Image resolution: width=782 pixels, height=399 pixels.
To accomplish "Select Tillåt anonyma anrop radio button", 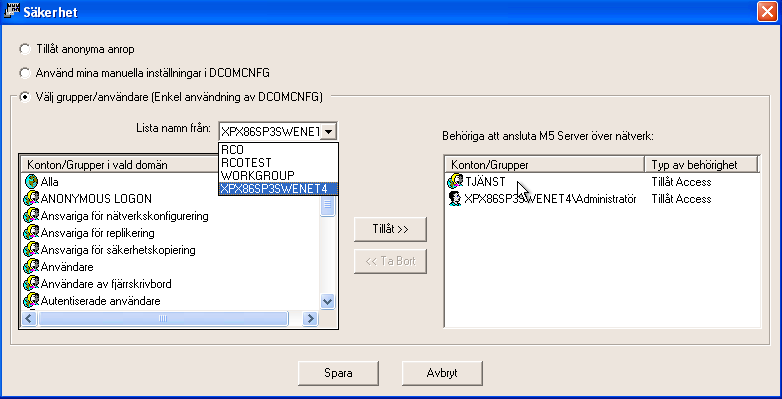I will pyautogui.click(x=24, y=49).
